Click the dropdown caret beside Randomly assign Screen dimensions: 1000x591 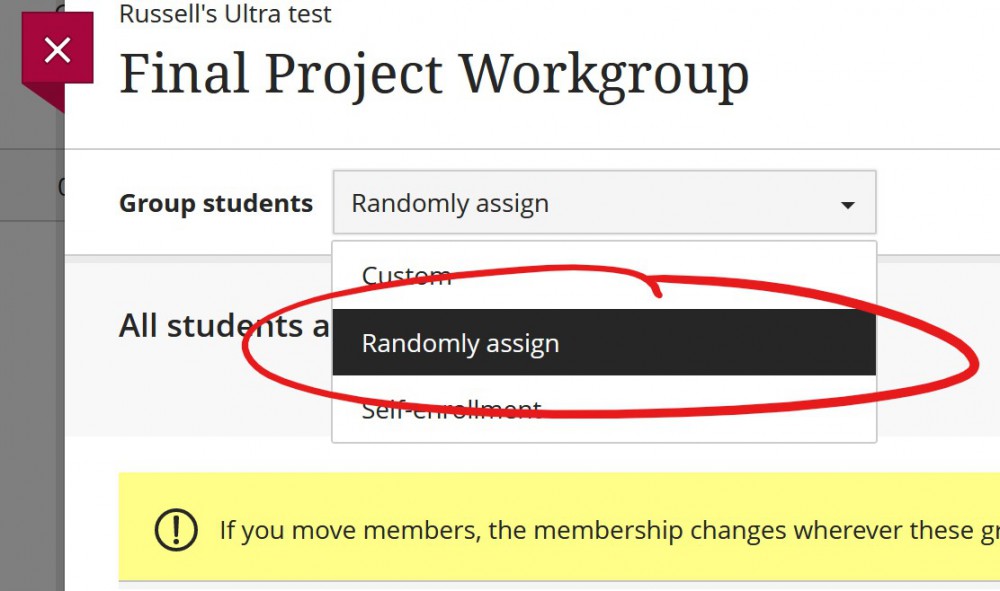848,203
